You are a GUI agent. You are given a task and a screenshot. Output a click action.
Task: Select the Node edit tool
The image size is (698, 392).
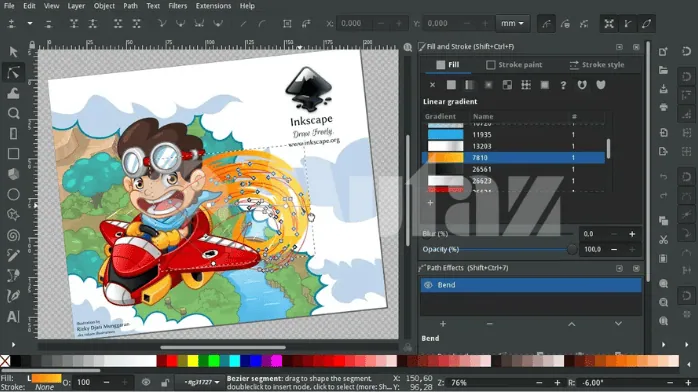pos(13,72)
